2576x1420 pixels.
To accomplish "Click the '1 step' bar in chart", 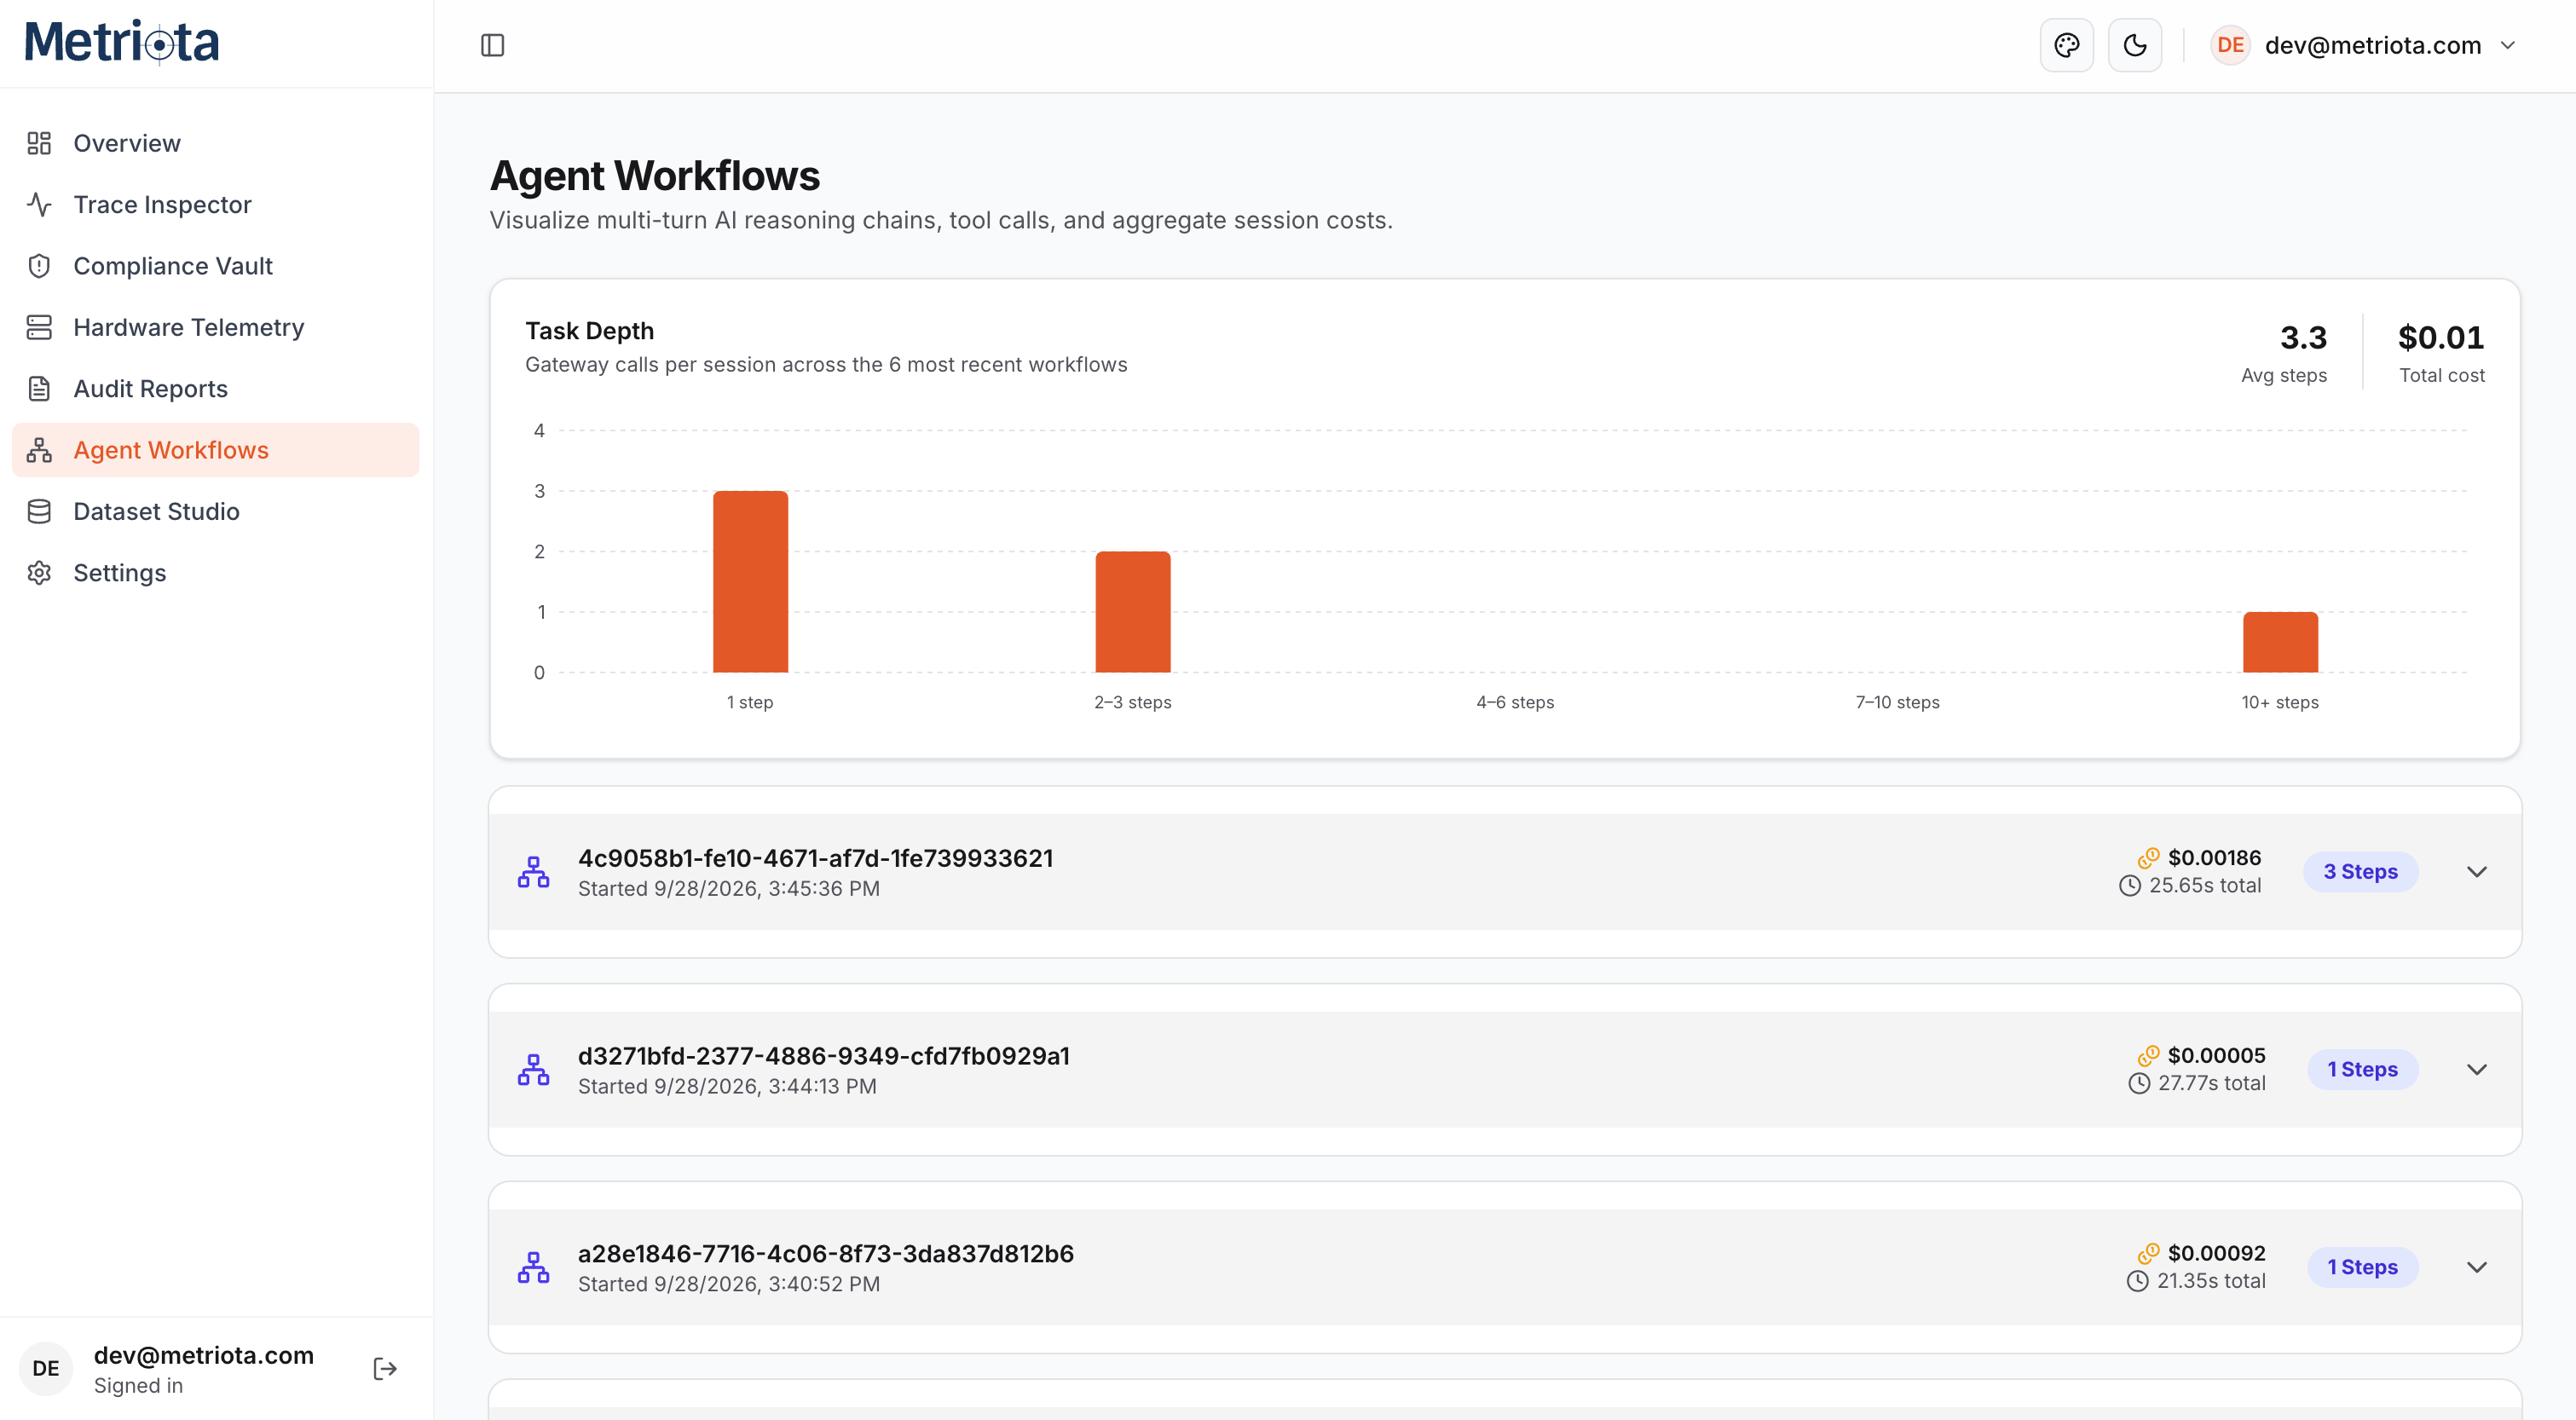I will (750, 582).
